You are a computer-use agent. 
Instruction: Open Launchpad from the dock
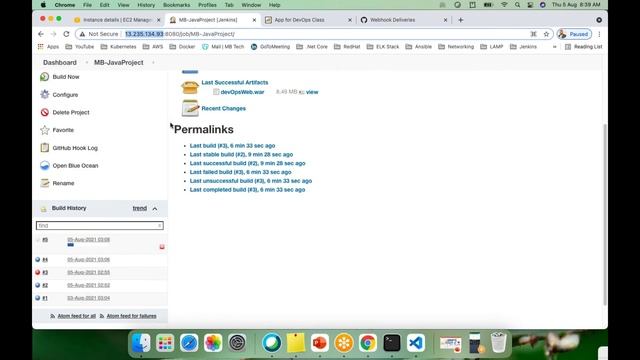[x=165, y=343]
